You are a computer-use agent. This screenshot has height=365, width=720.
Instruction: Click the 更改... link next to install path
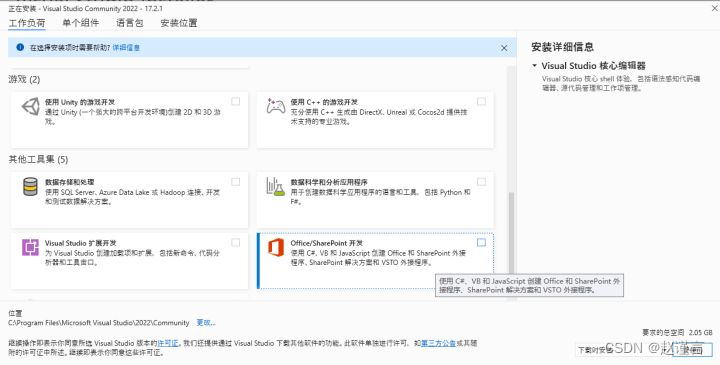pyautogui.click(x=206, y=323)
